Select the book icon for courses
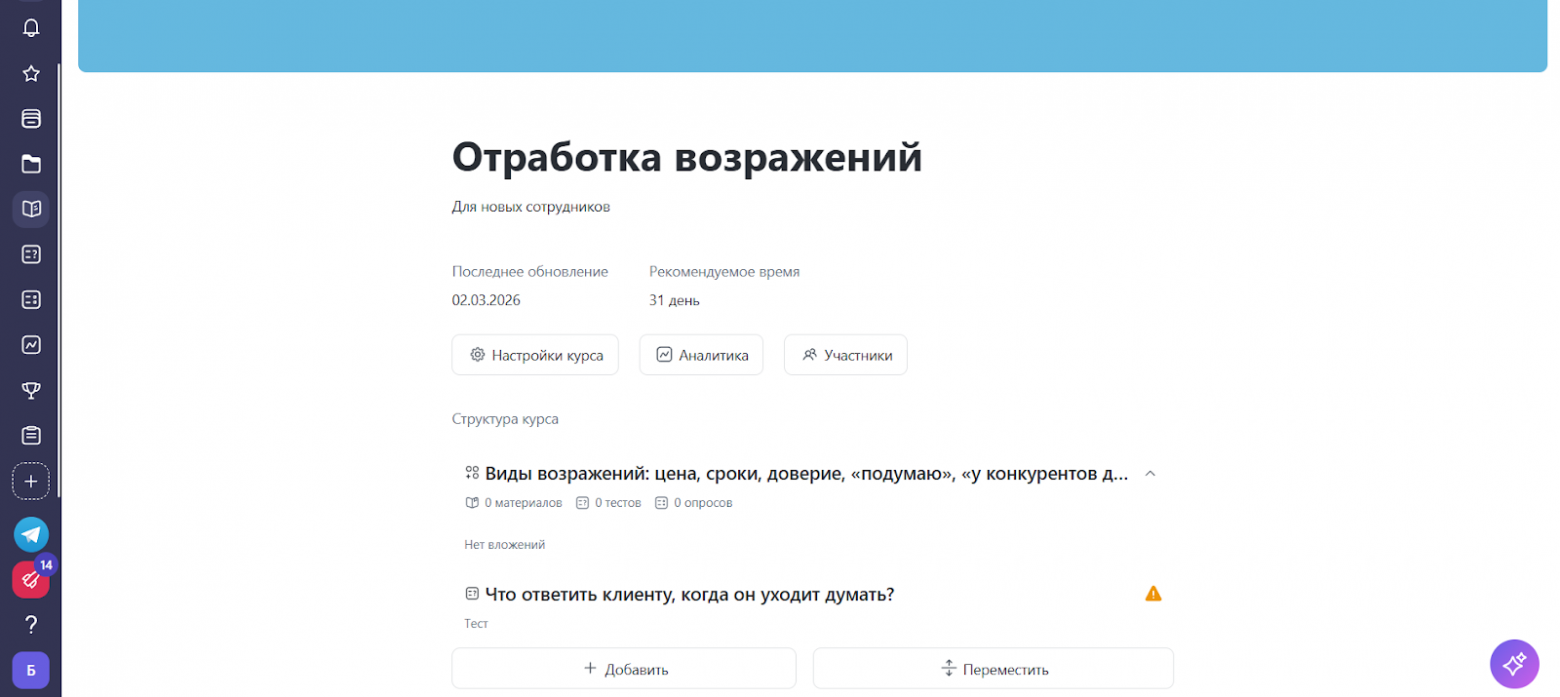Screen dimensions: 1560x697 pos(30,209)
